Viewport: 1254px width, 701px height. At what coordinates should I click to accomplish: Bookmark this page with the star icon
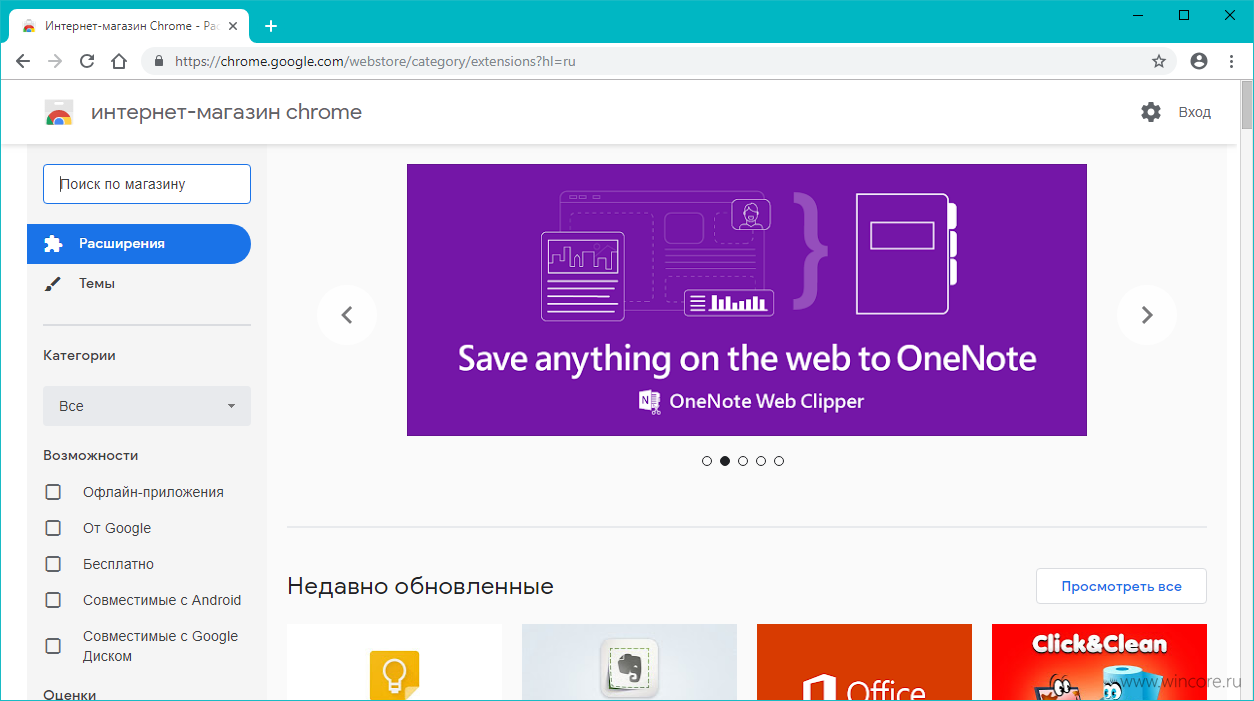(1159, 61)
